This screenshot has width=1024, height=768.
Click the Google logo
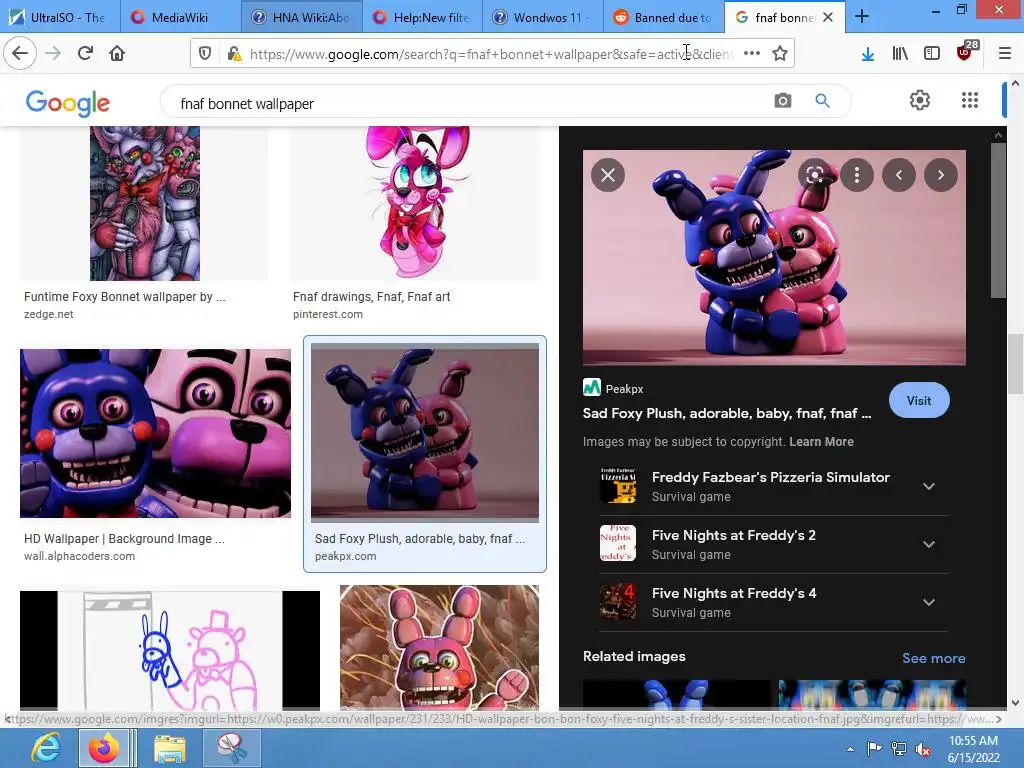[68, 103]
